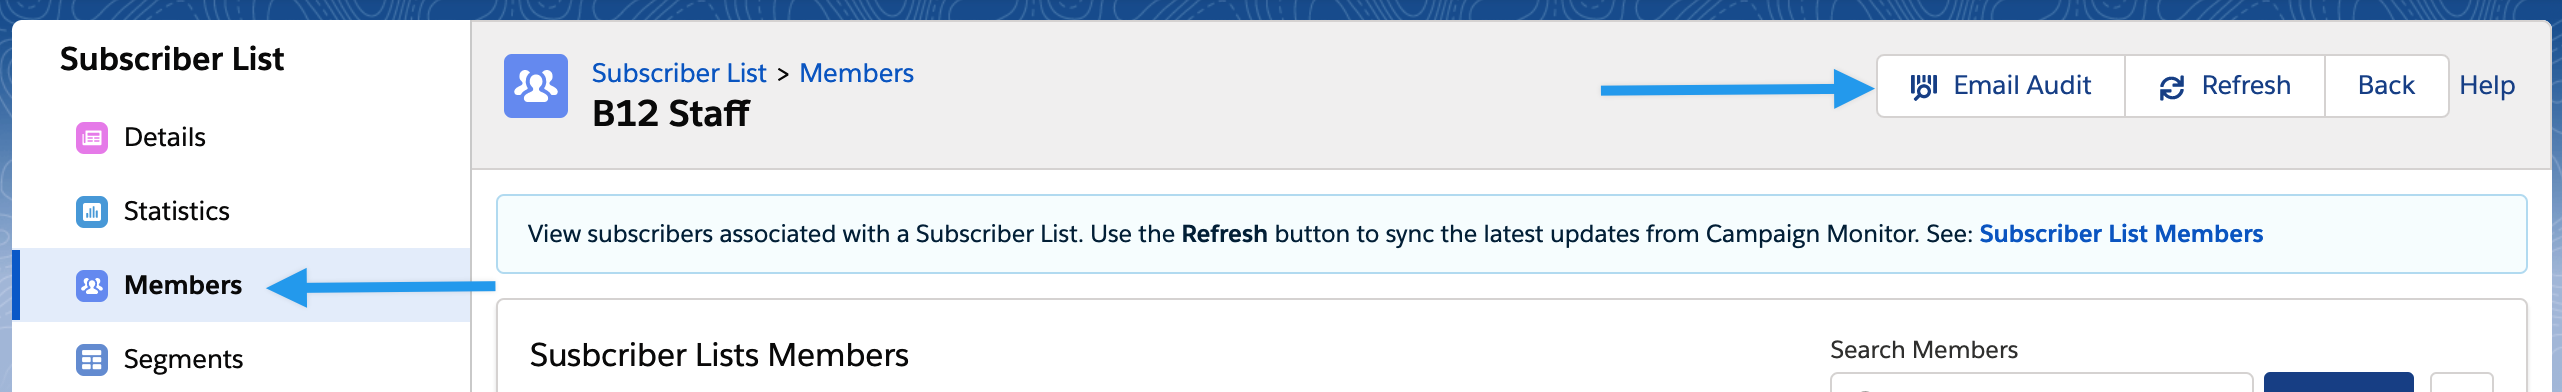Screen dimensions: 2562x392
Task: Open the Subscriber List breadcrumb link
Action: [x=679, y=73]
